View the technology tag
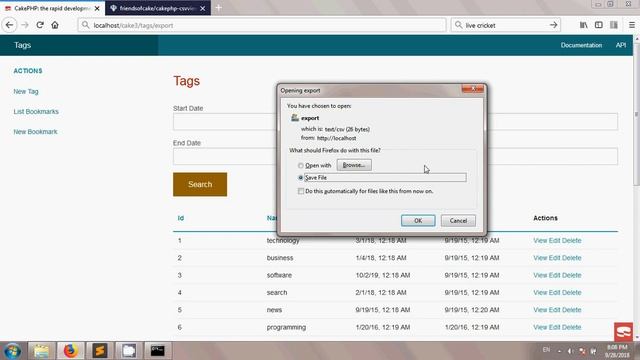The image size is (640, 360). tap(540, 240)
